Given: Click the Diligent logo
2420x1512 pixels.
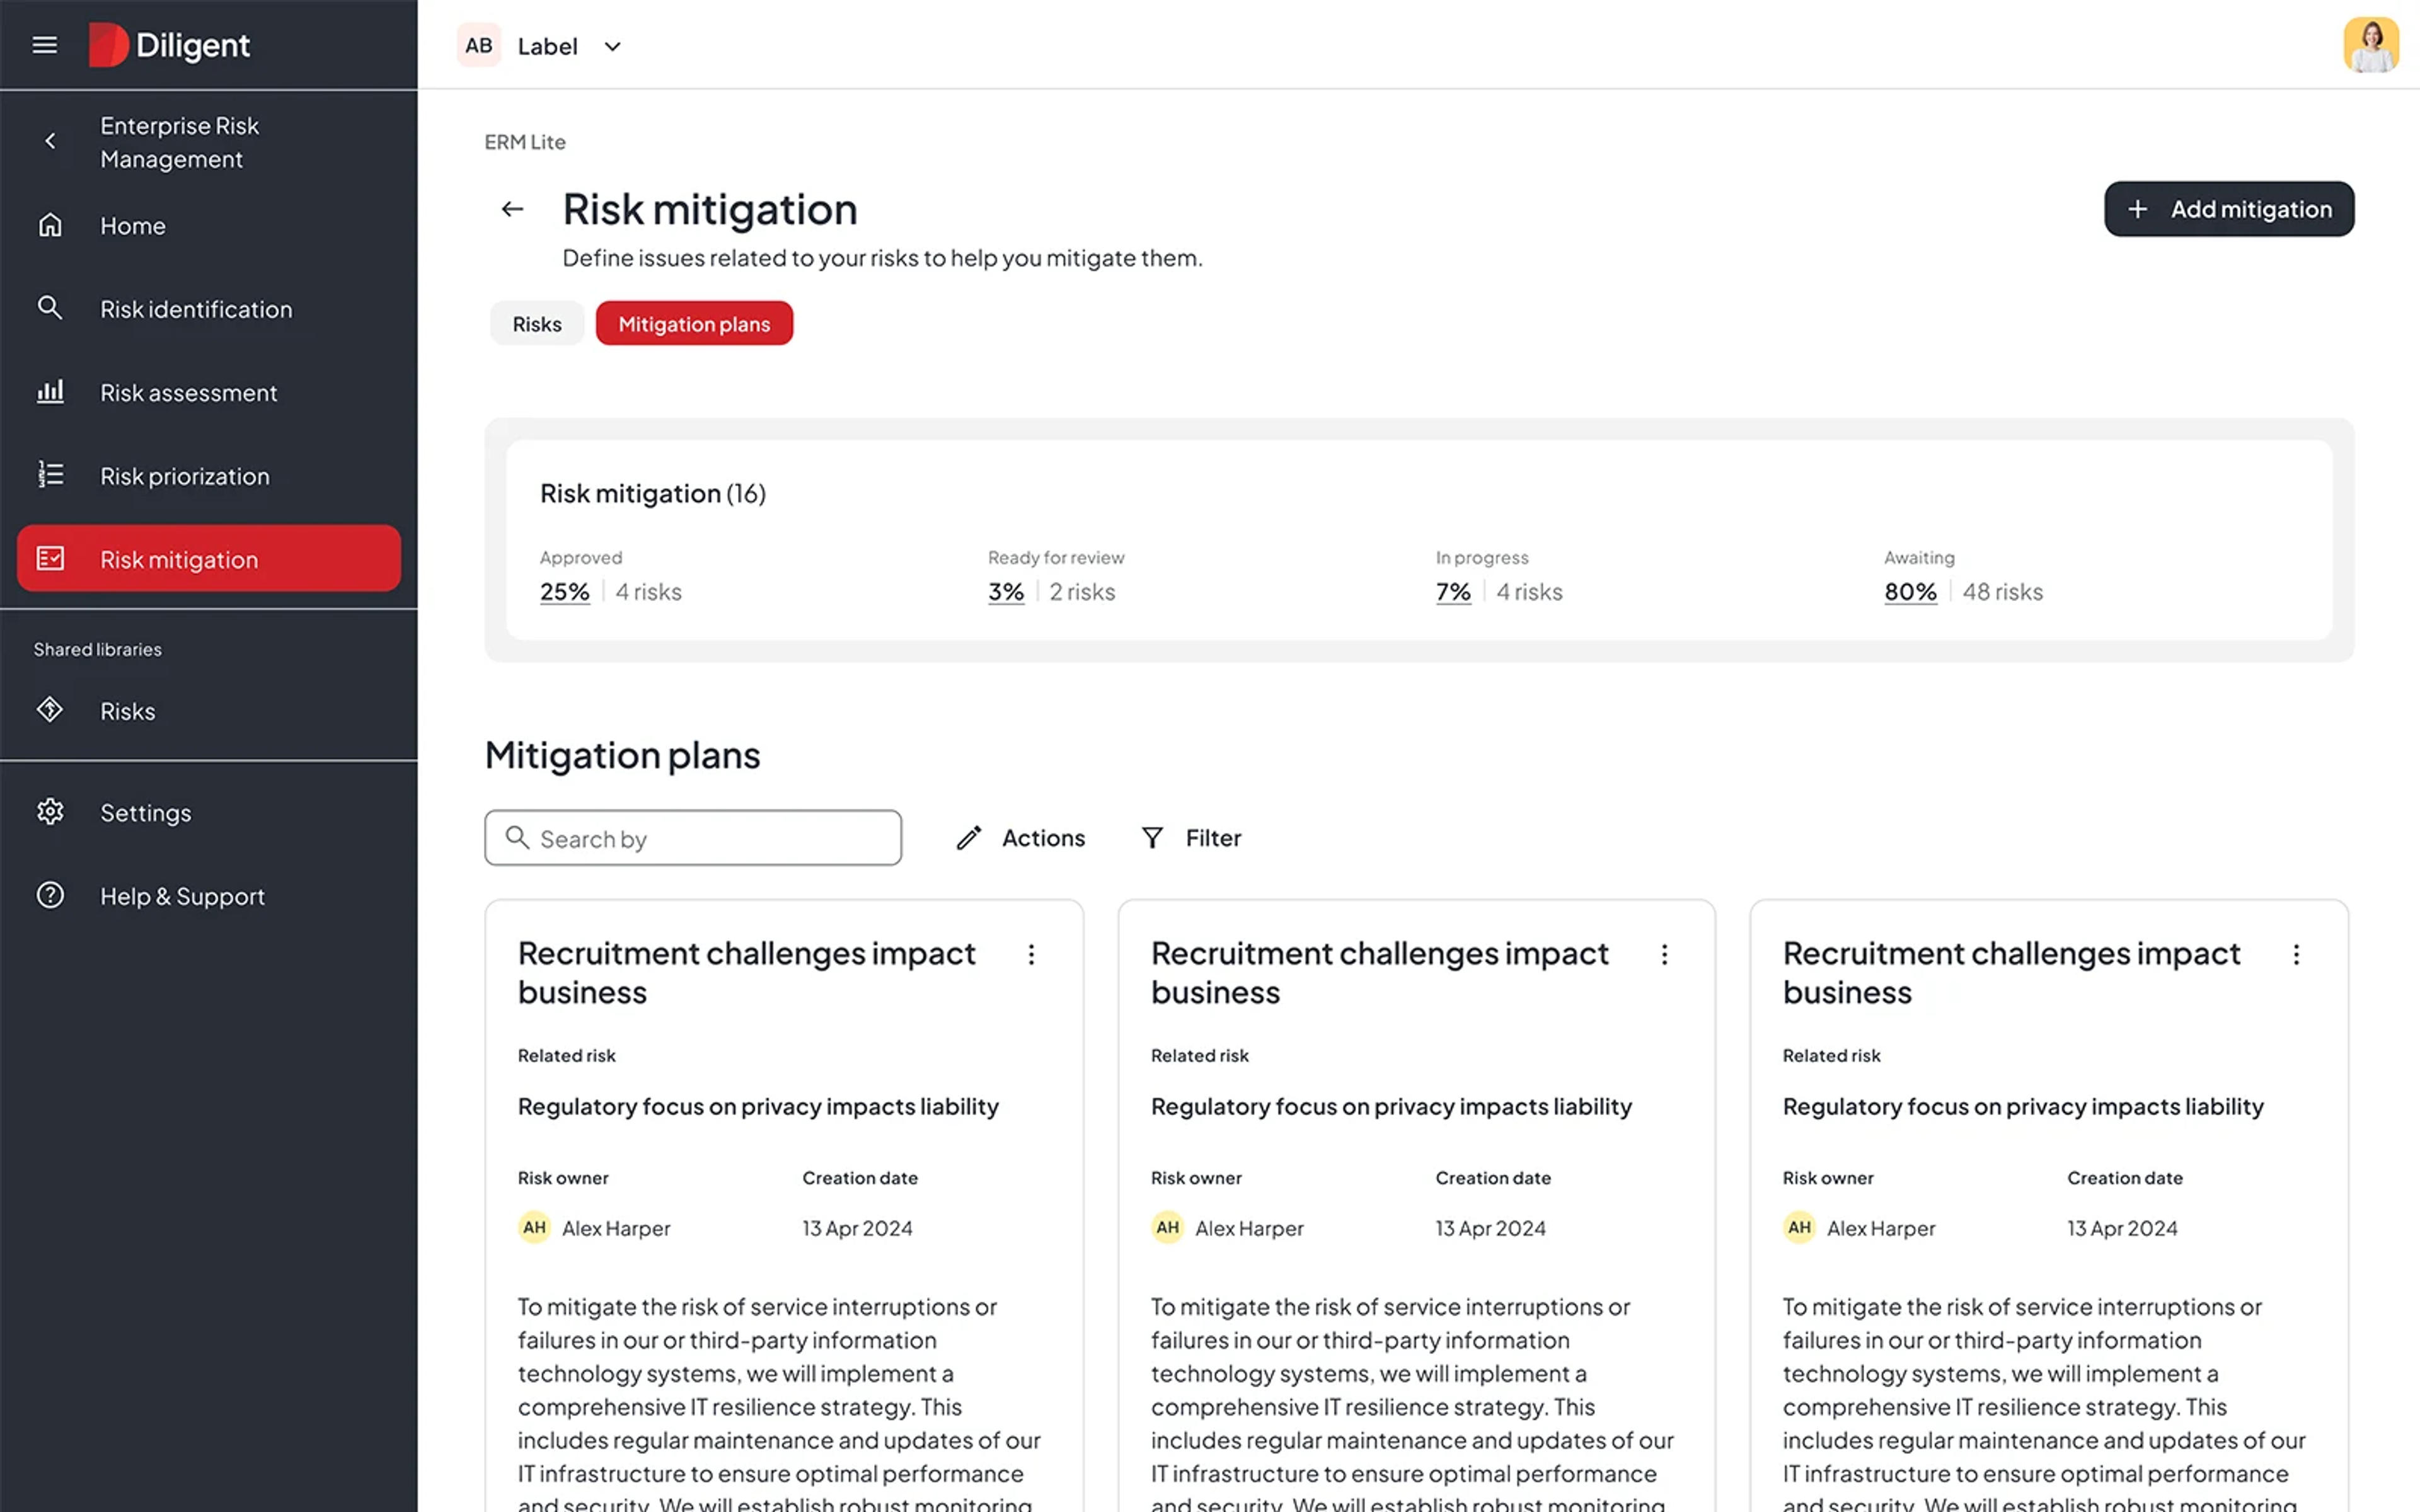Looking at the screenshot, I should (169, 45).
